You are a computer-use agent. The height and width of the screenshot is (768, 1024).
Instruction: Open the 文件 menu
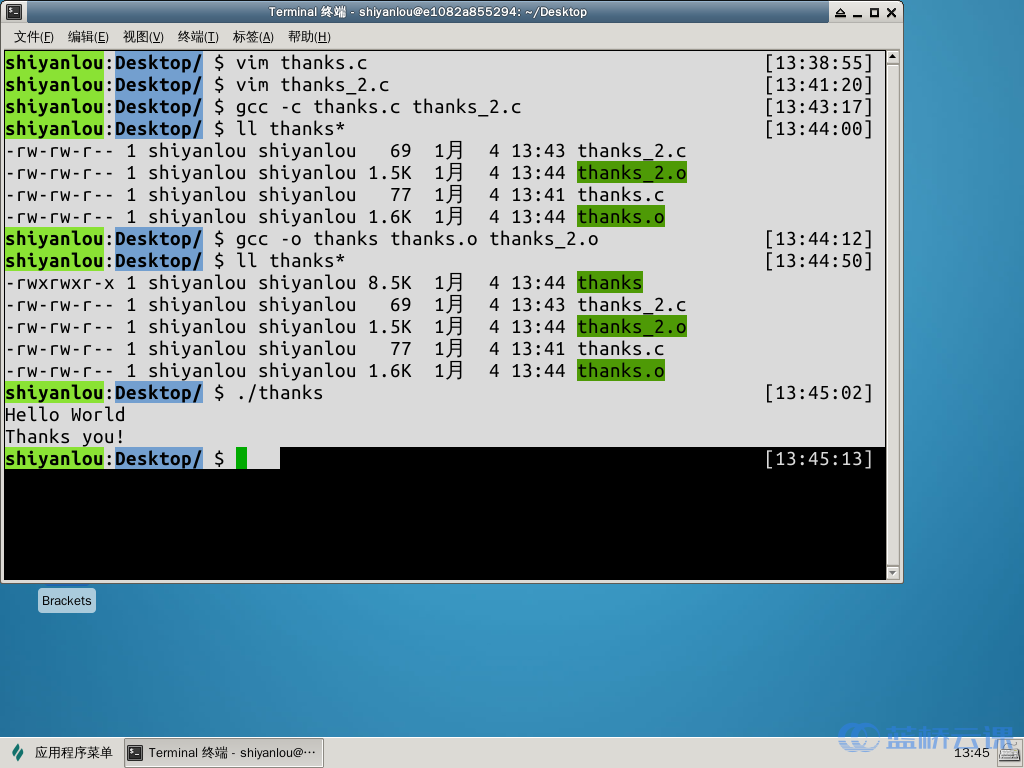35,37
